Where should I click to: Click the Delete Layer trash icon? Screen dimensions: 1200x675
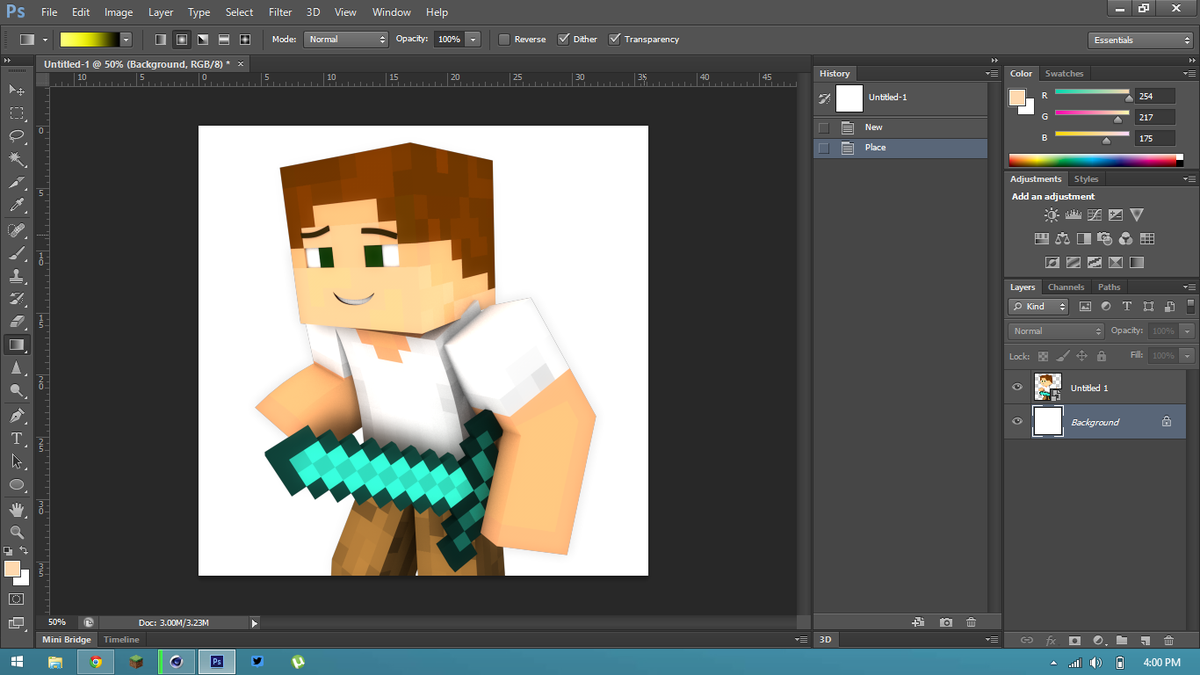(1169, 640)
